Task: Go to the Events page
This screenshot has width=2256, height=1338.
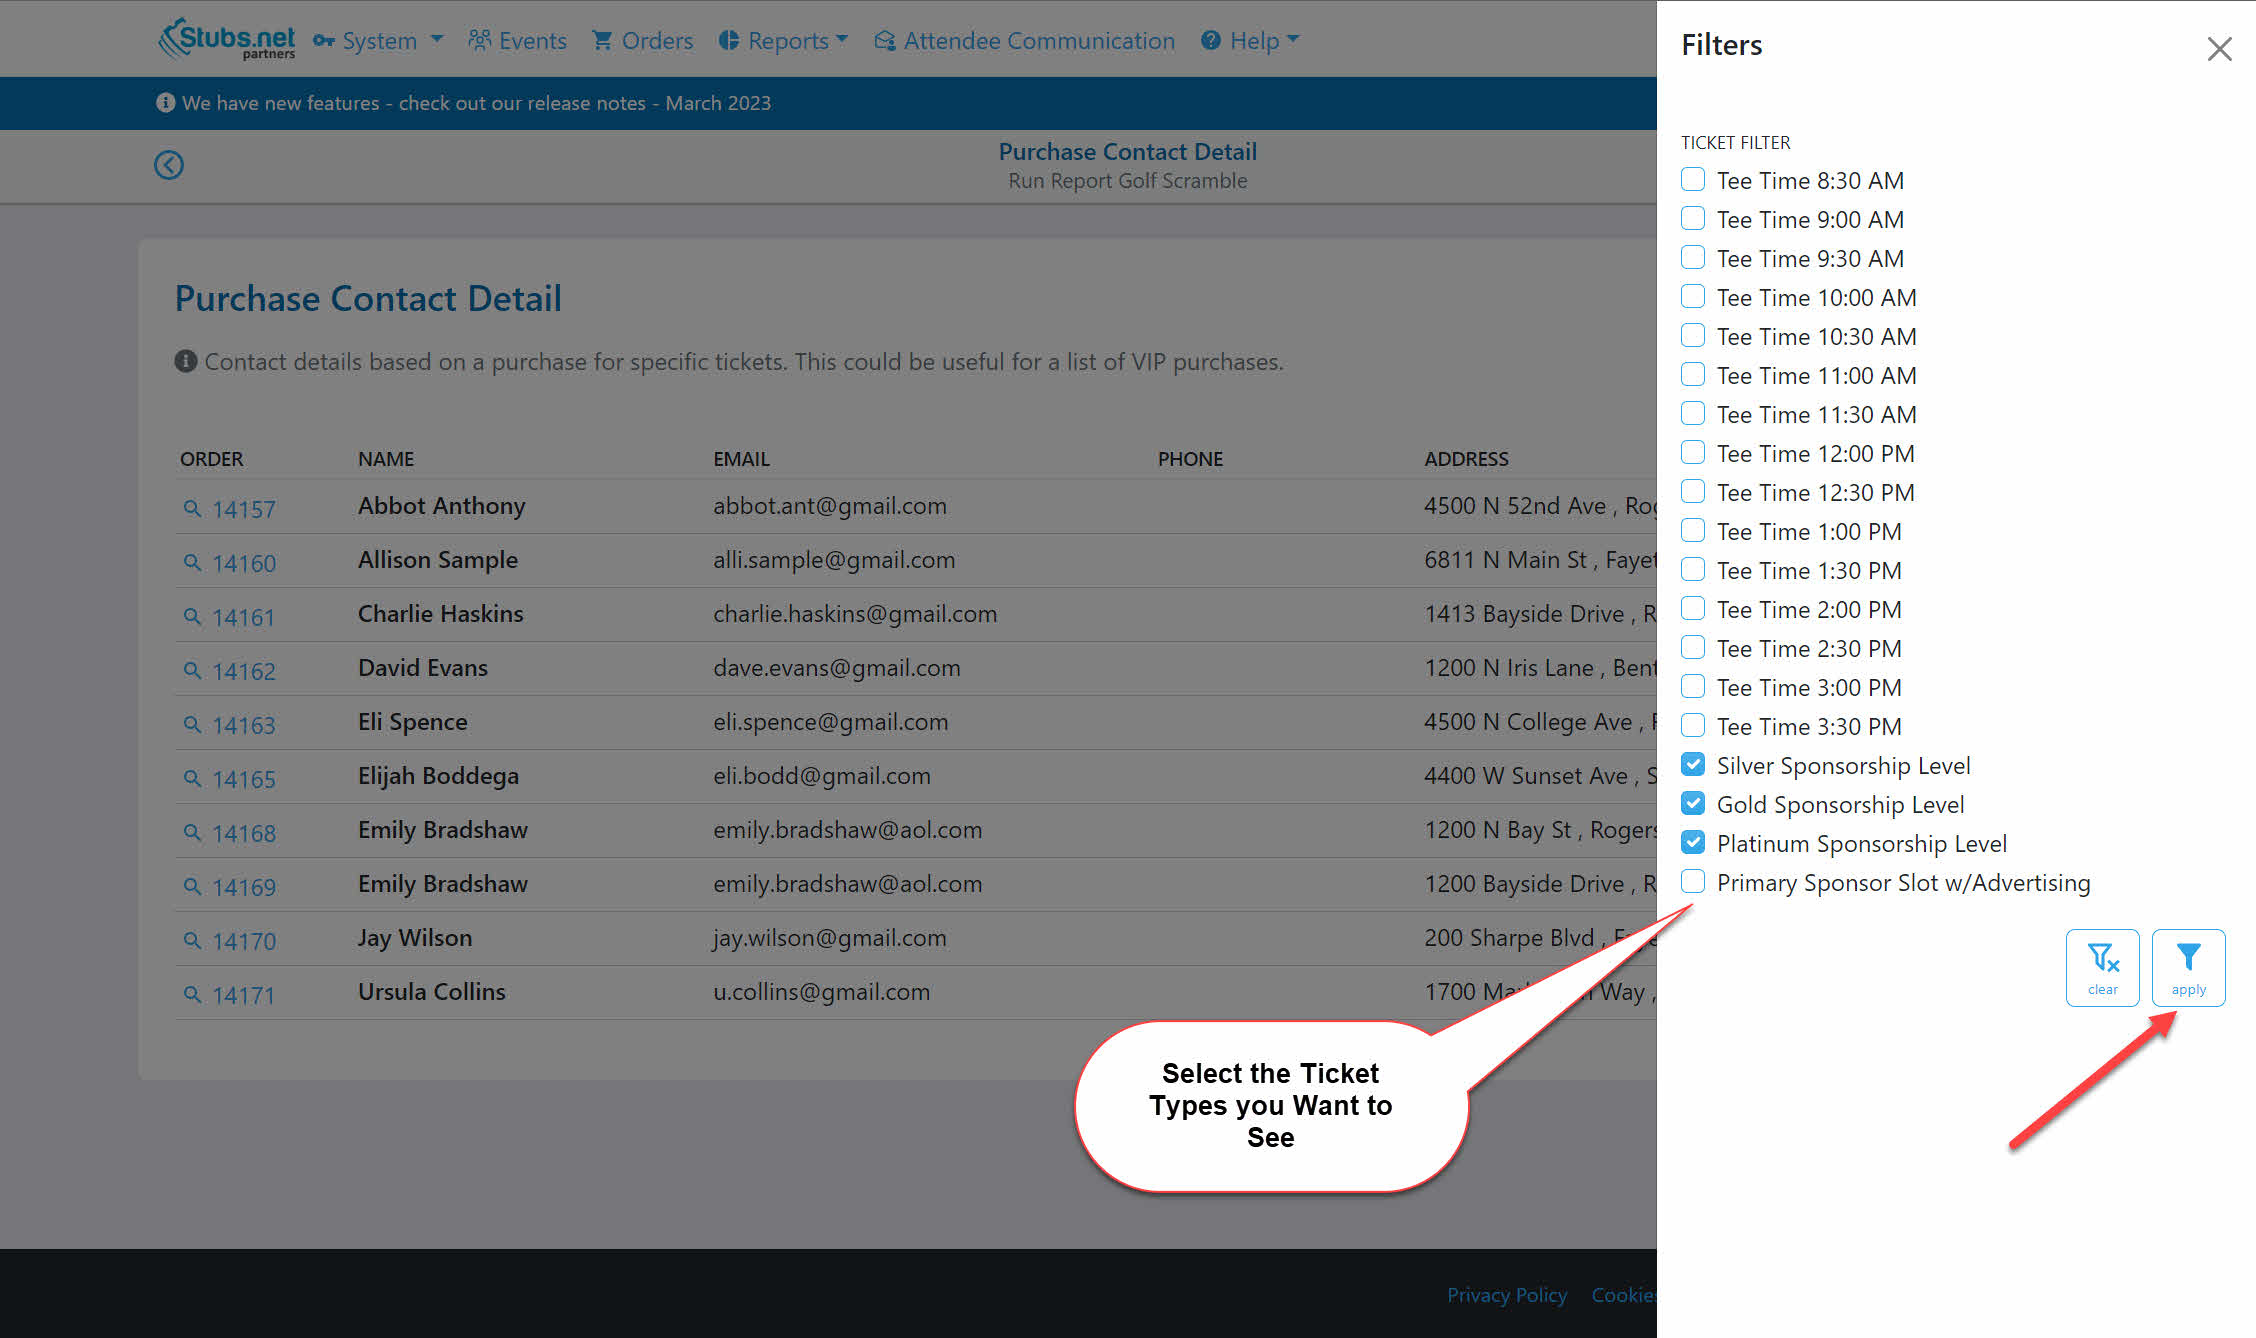Action: pos(517,40)
